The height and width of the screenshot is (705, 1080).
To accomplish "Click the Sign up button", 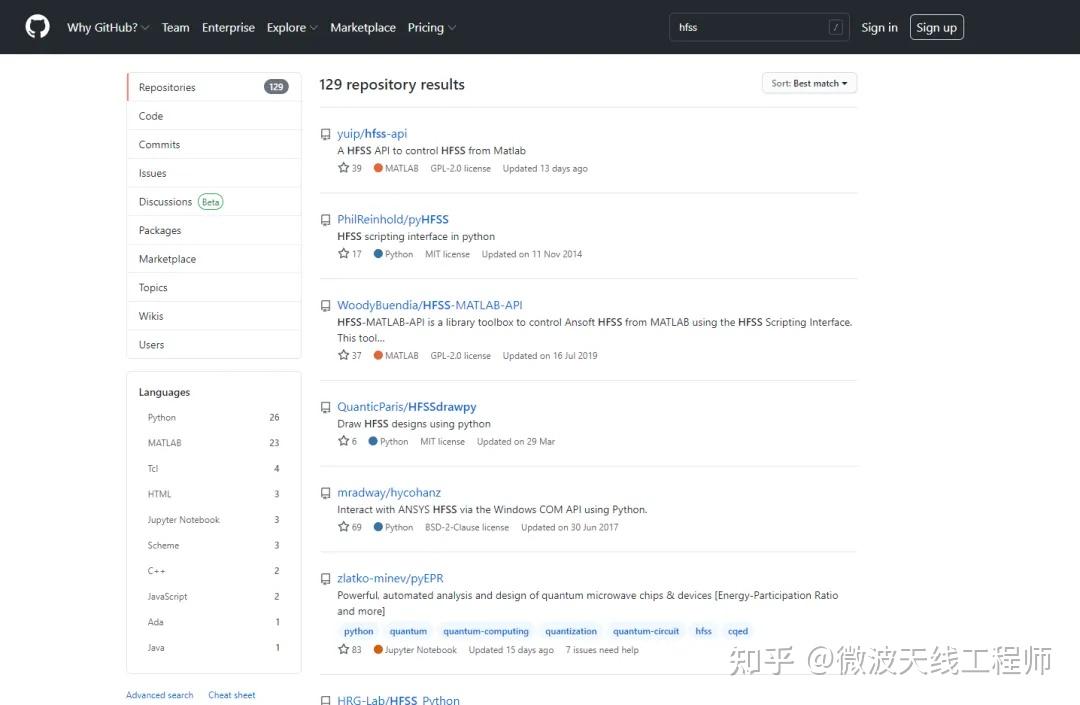I will click(936, 28).
